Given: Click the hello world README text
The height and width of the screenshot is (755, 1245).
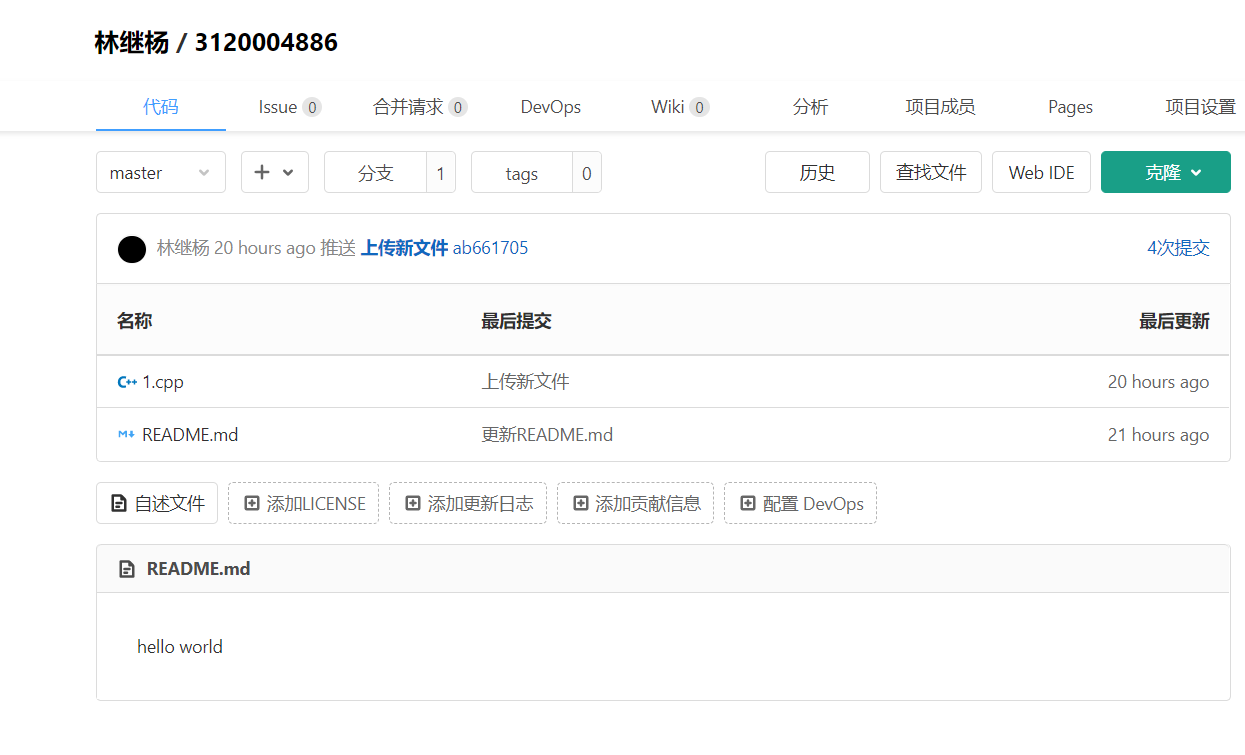Looking at the screenshot, I should click(x=180, y=647).
